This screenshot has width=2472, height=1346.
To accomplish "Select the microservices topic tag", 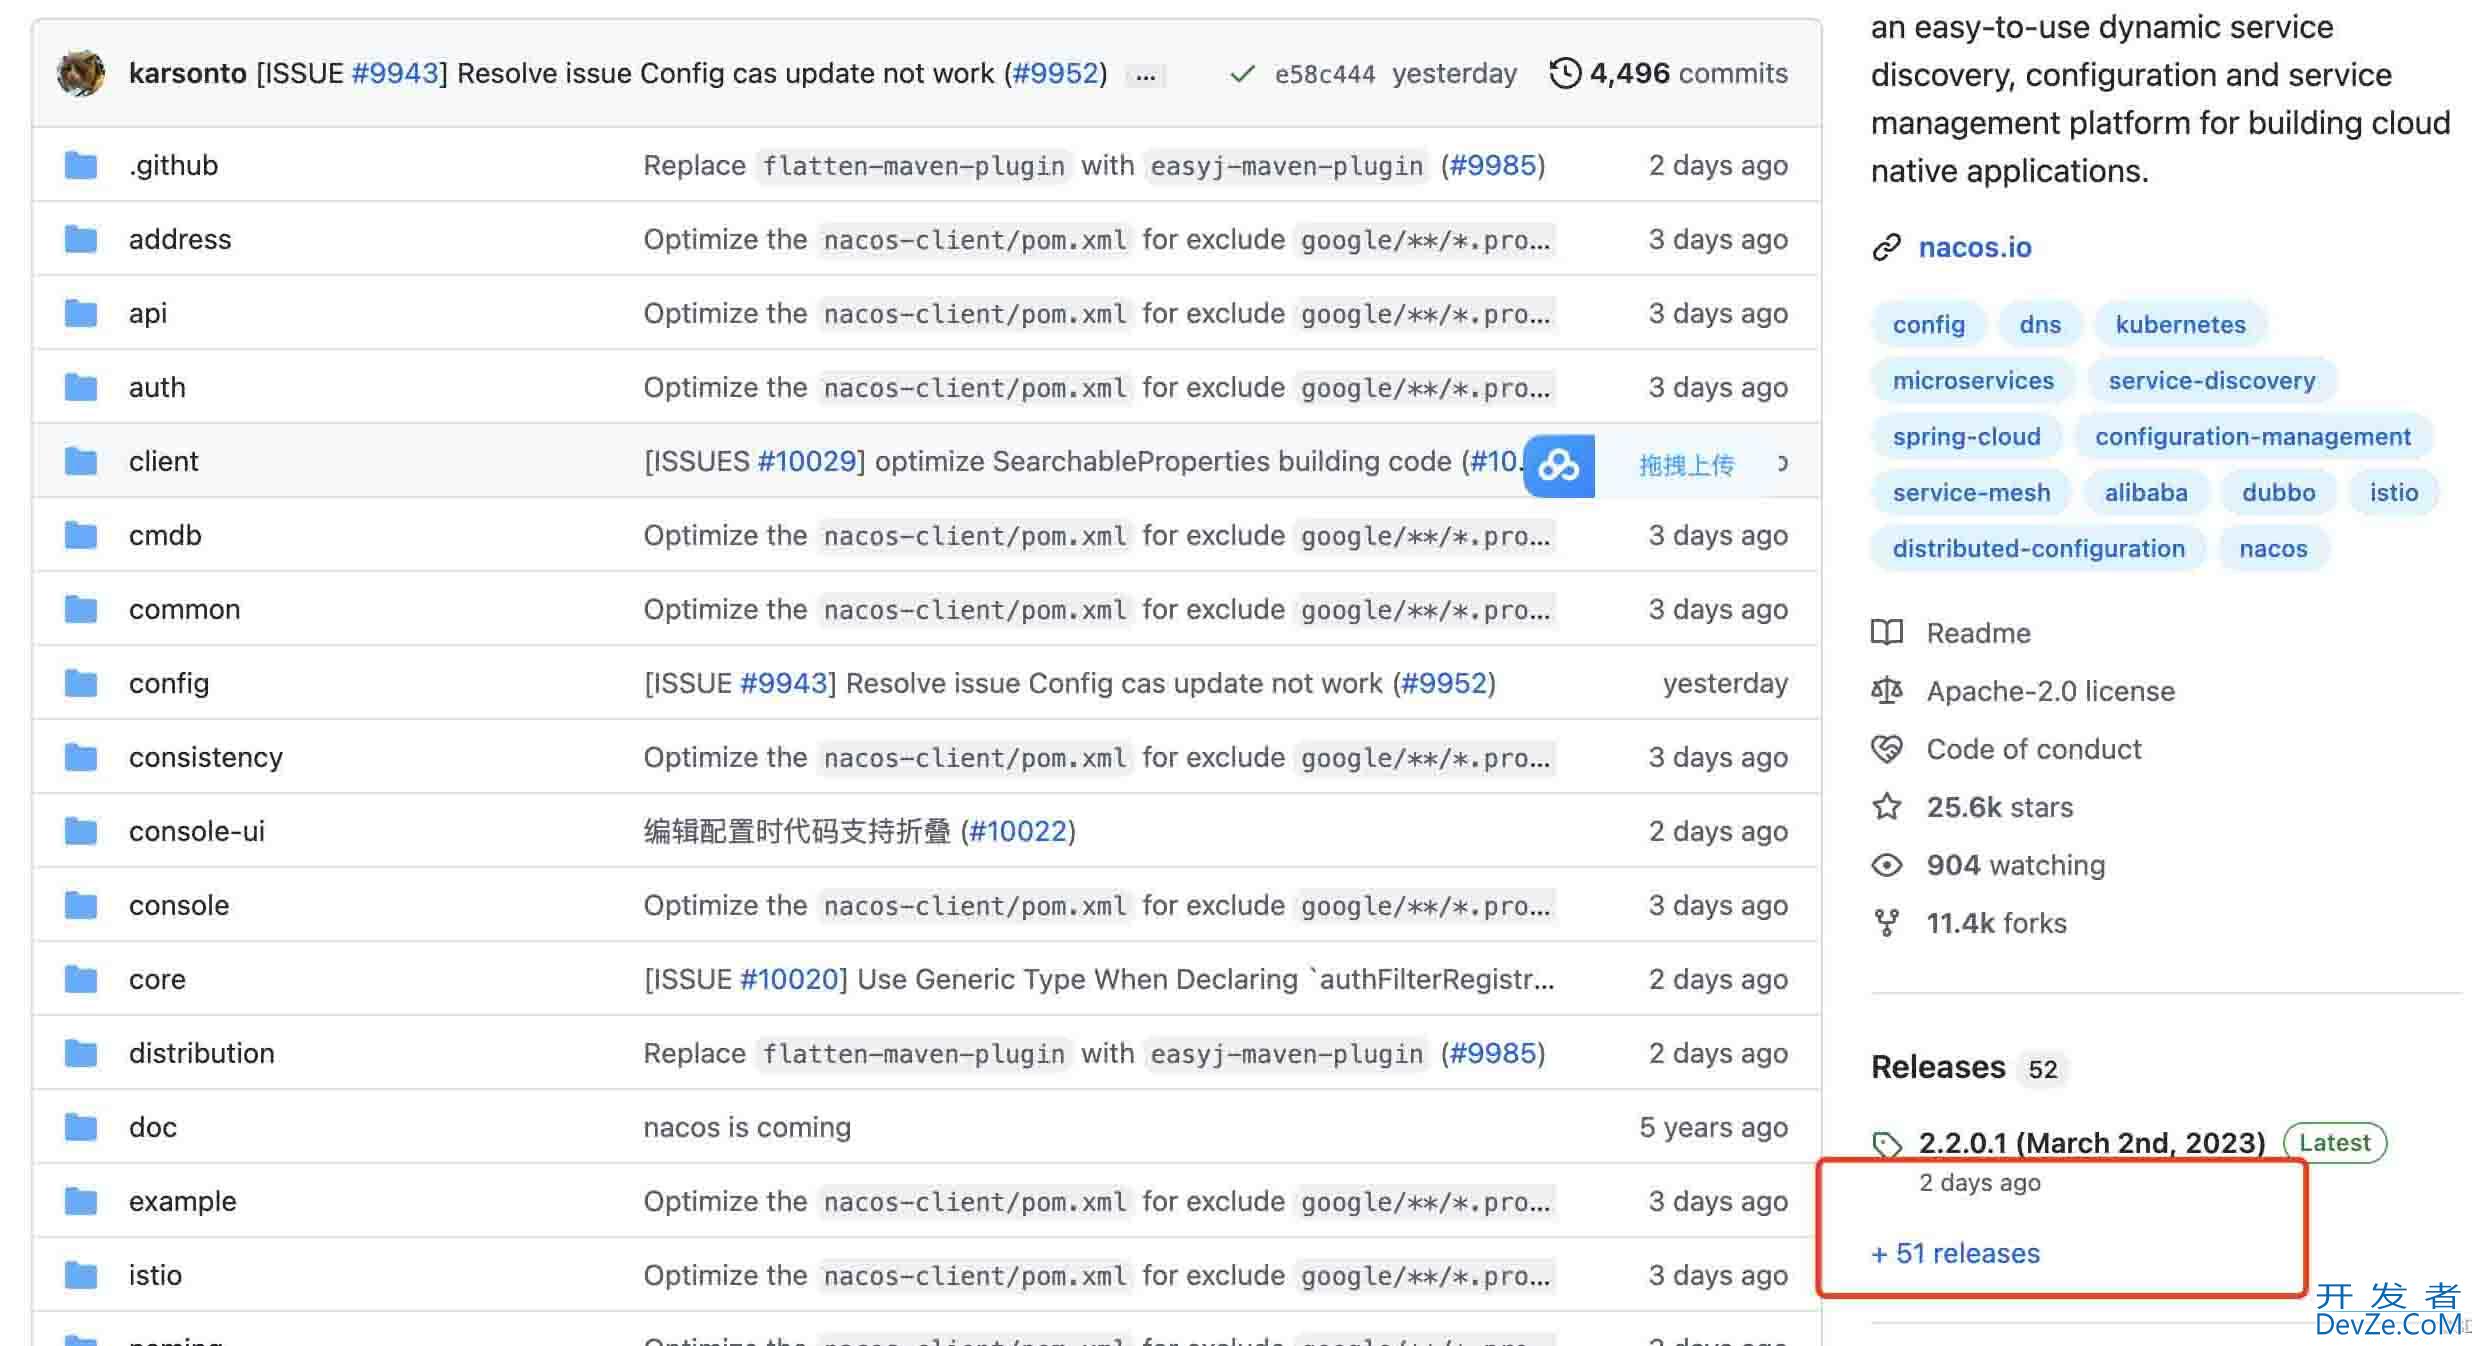I will click(x=1973, y=380).
